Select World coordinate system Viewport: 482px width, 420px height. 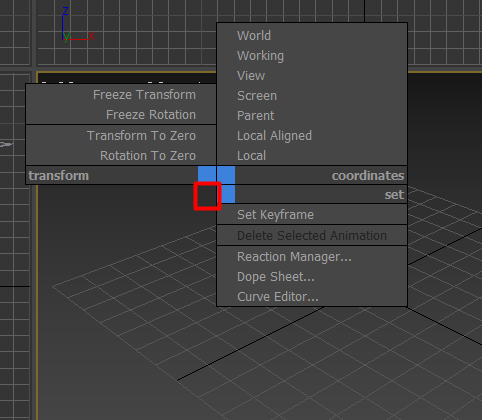(312, 36)
